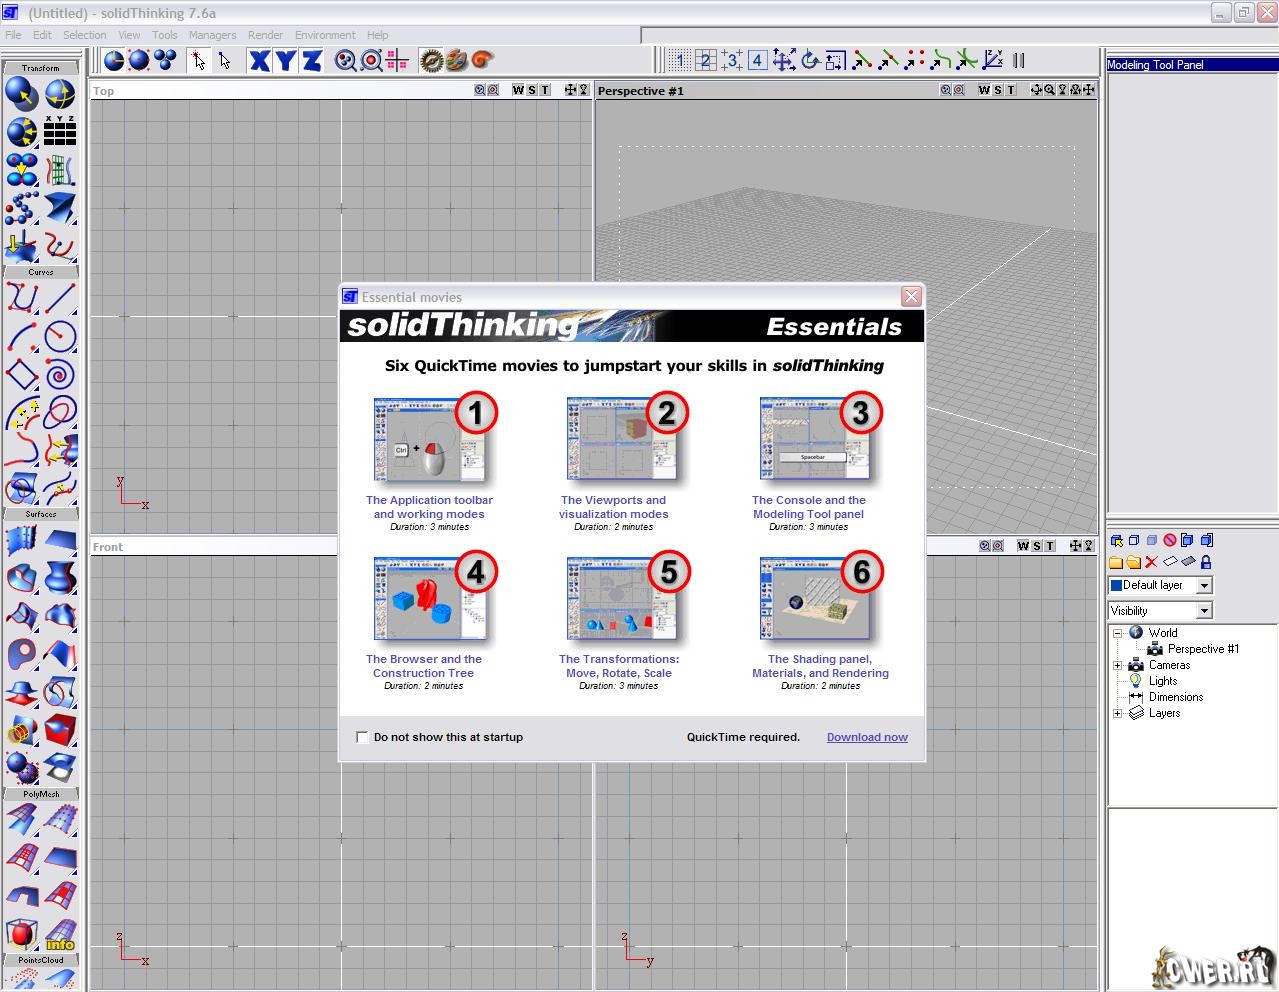
Task: Click the red X delete icon
Action: click(x=1151, y=562)
